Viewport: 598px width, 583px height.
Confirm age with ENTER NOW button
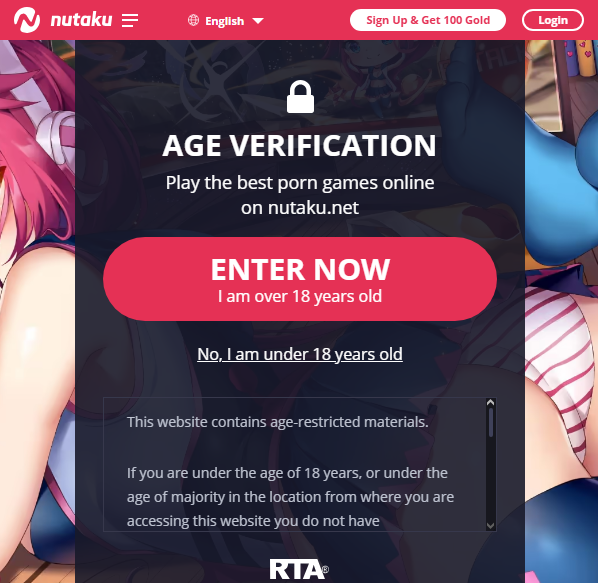(300, 279)
